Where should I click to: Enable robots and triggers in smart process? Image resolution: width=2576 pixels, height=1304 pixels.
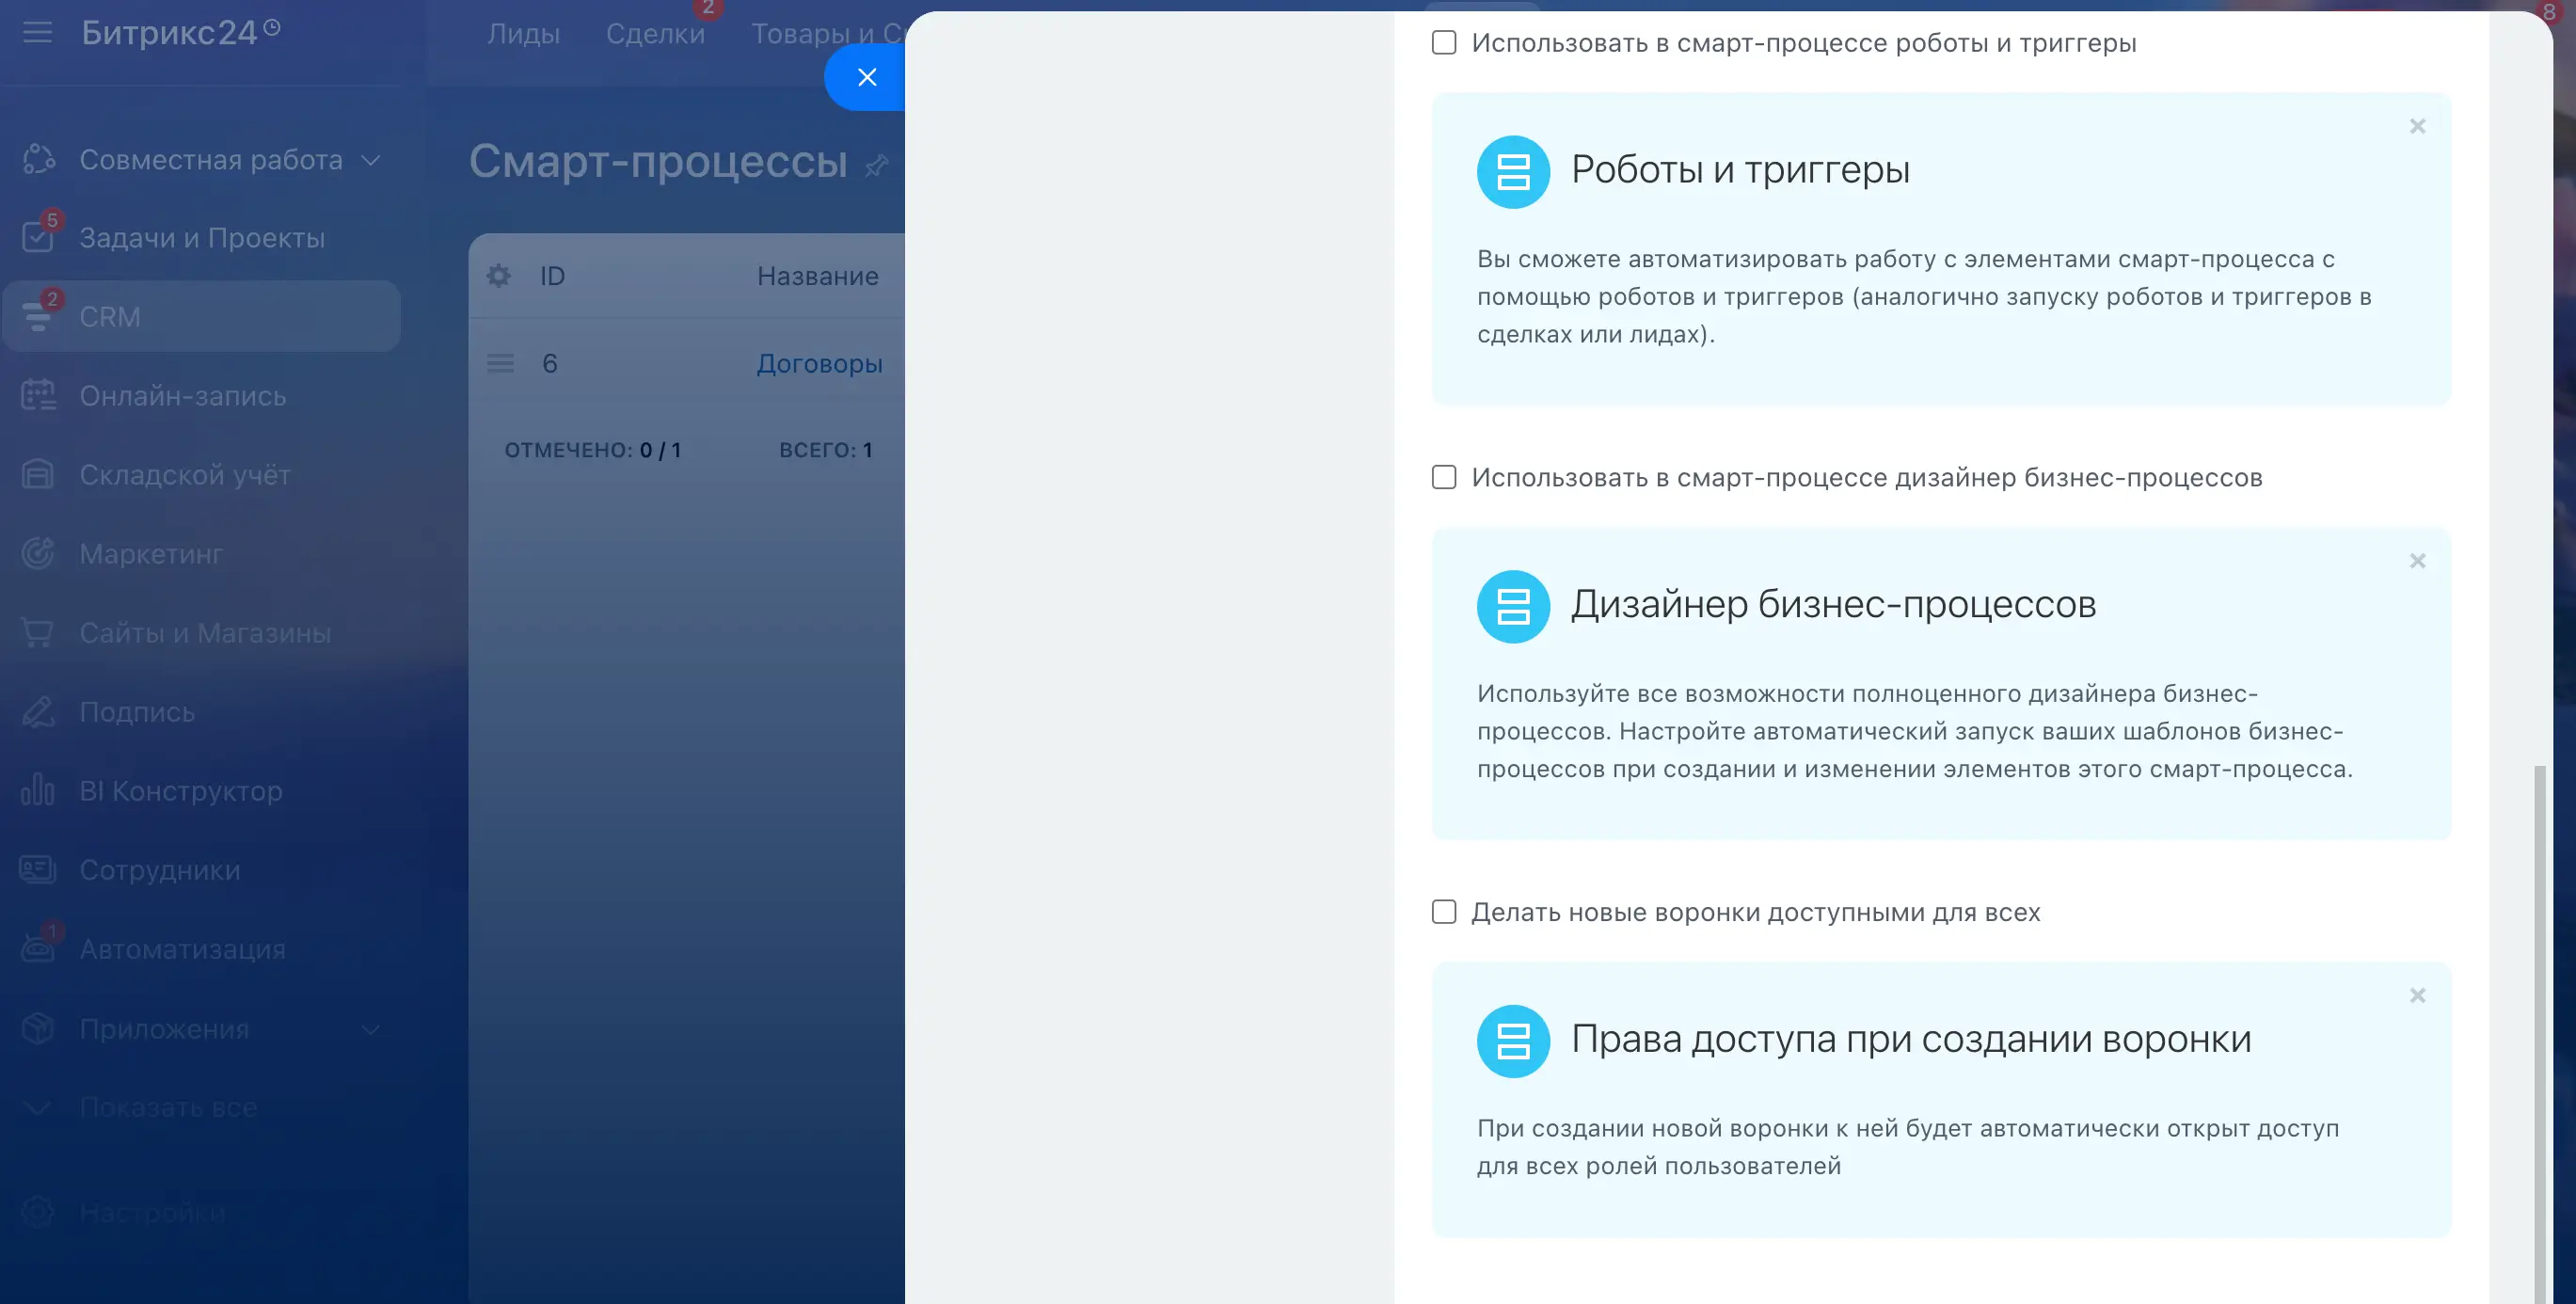[1443, 43]
